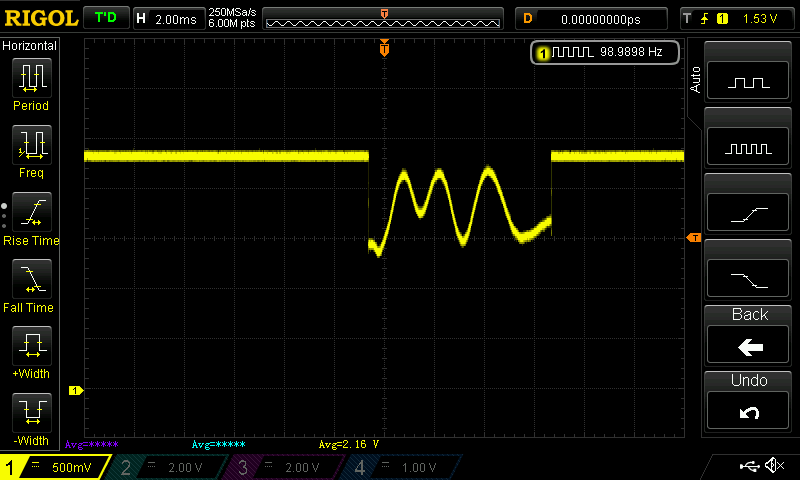This screenshot has height=480, width=800.
Task: Select the -Width measurement icon
Action: point(32,412)
